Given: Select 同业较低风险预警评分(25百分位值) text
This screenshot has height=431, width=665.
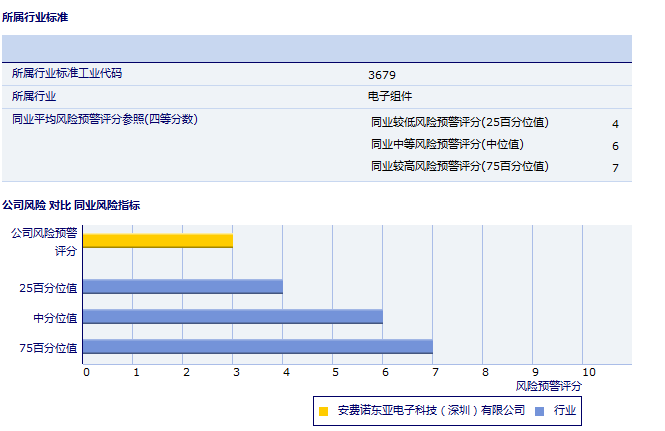Looking at the screenshot, I should [x=460, y=123].
